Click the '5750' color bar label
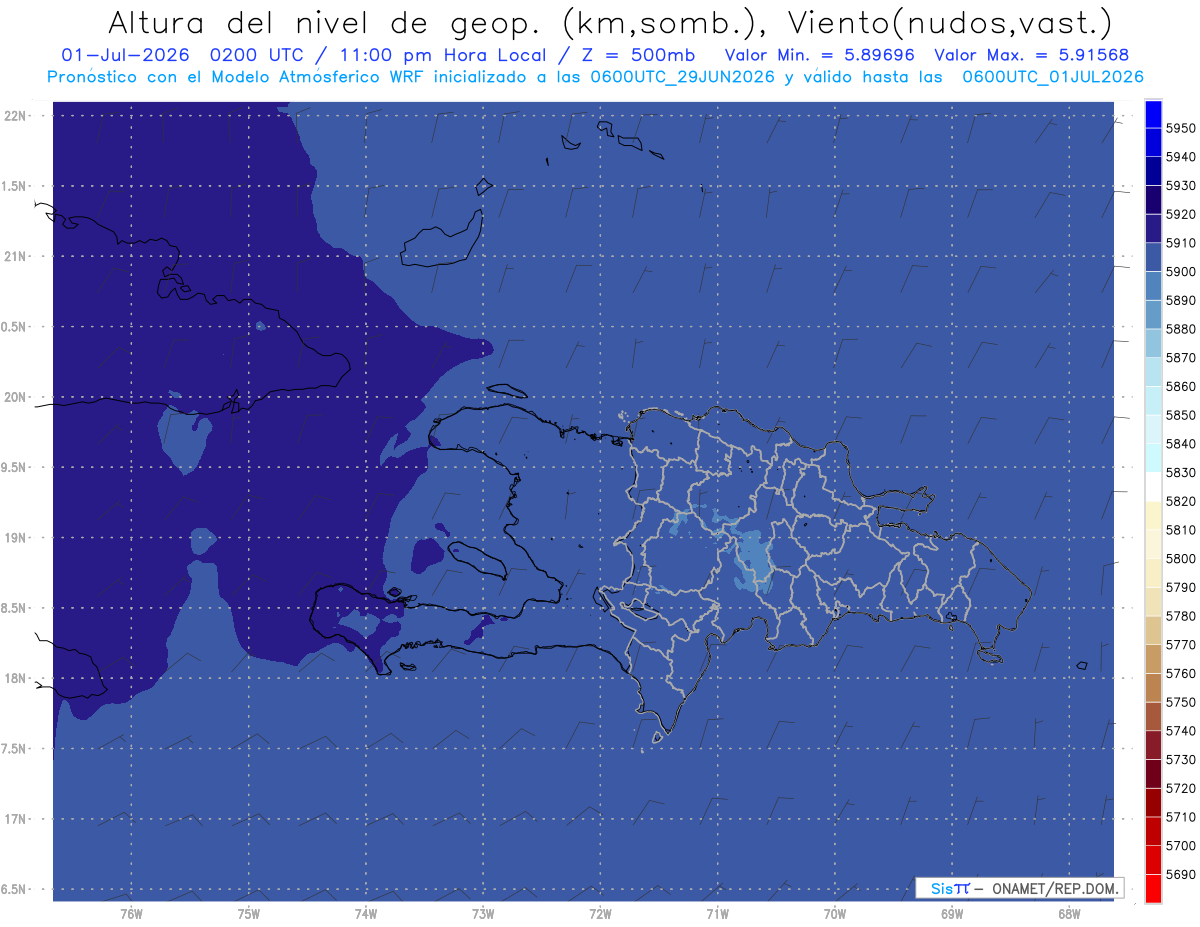Screen dimensions: 1200x927 click(1181, 702)
